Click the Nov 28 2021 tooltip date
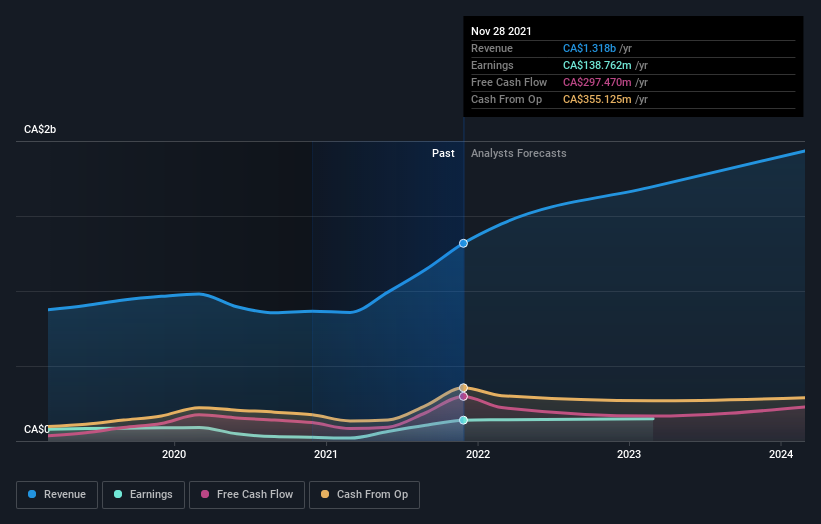Image resolution: width=821 pixels, height=524 pixels. coord(501,31)
